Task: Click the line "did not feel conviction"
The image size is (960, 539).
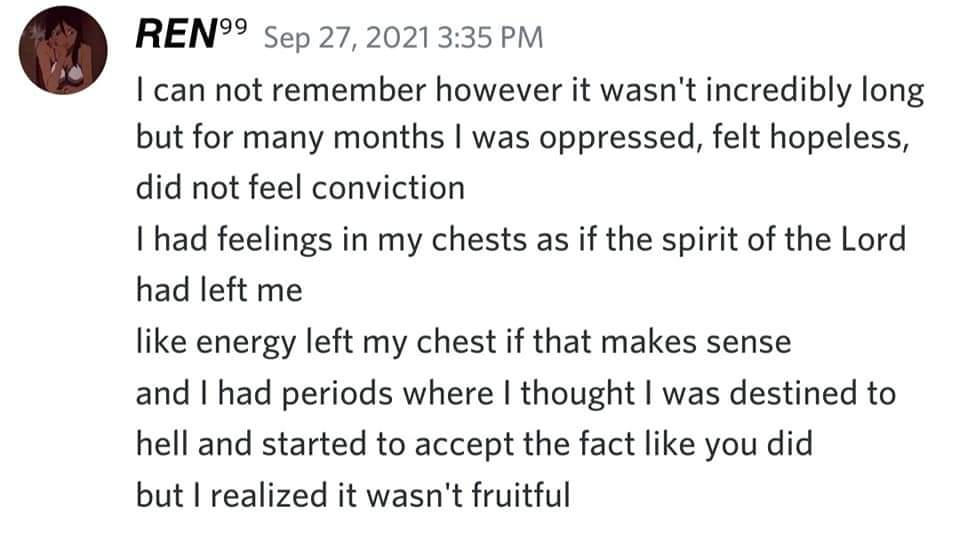Action: (x=300, y=188)
